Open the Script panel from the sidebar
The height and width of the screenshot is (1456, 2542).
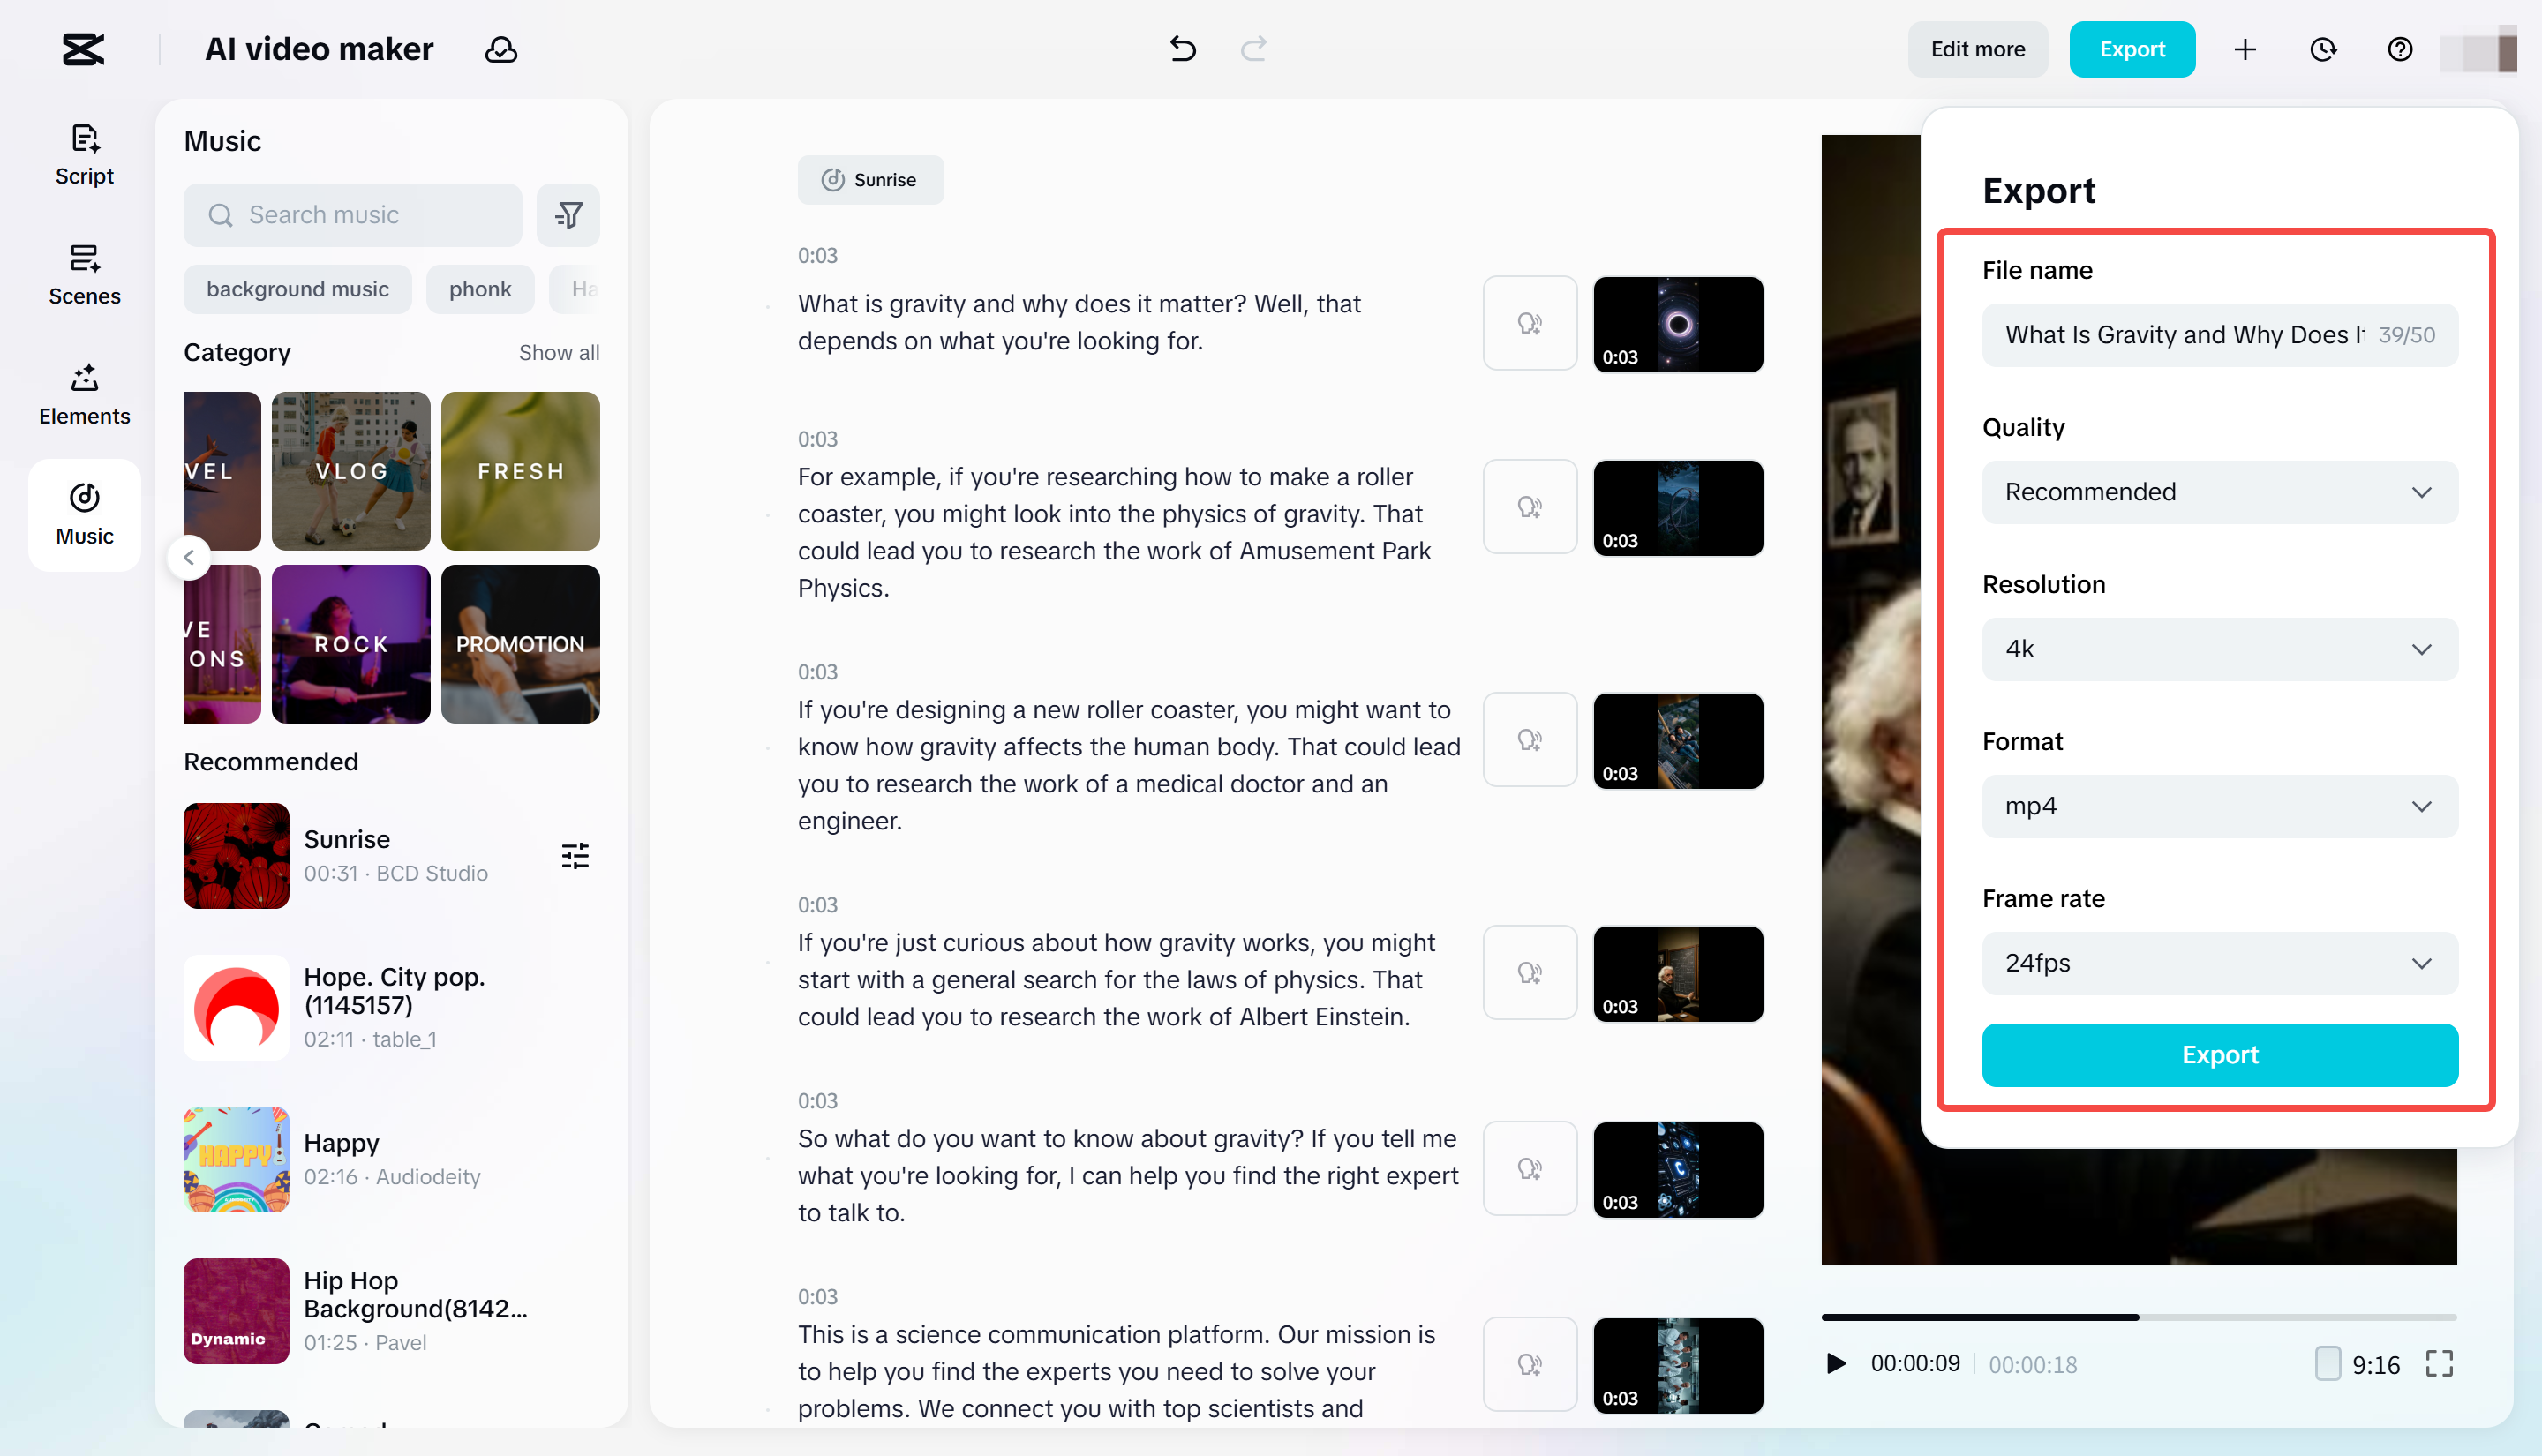click(x=84, y=153)
